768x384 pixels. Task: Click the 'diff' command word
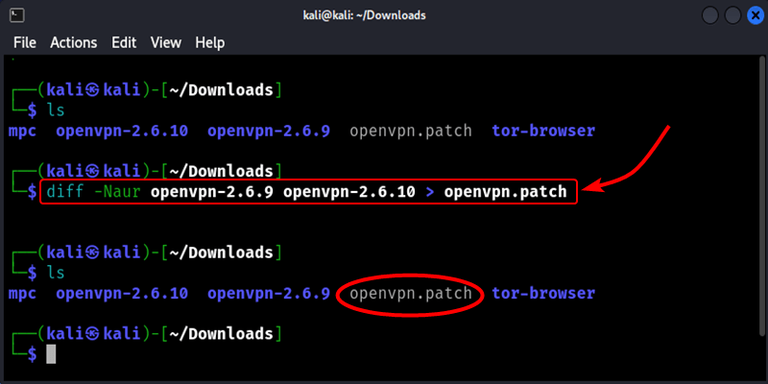[65, 192]
